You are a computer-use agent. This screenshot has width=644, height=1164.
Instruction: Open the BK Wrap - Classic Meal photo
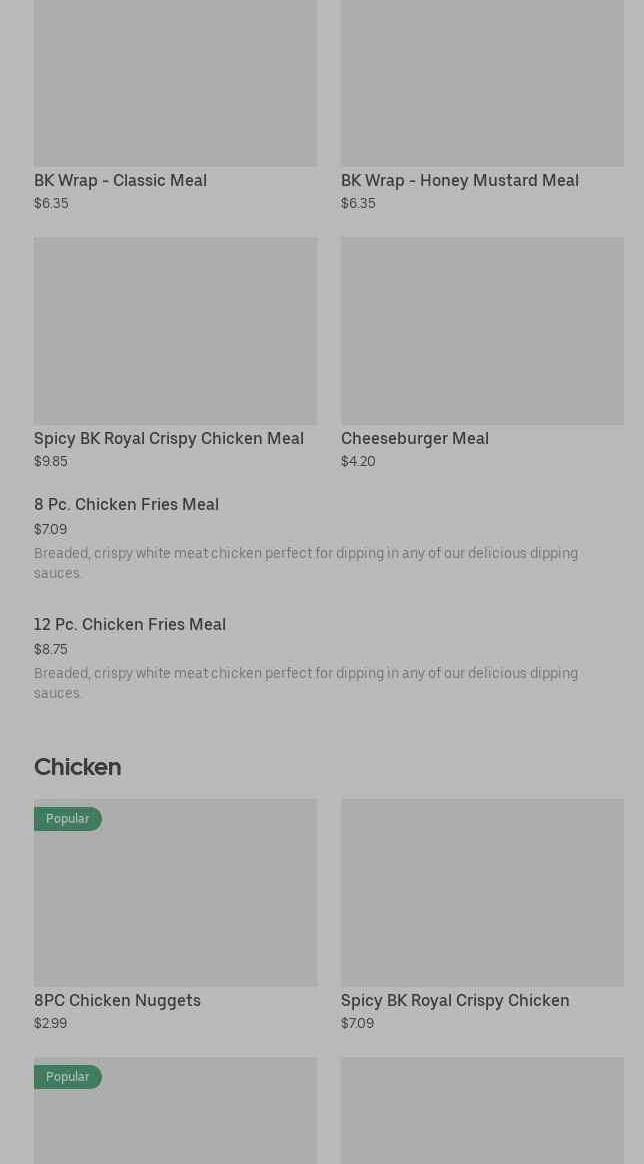(x=175, y=82)
